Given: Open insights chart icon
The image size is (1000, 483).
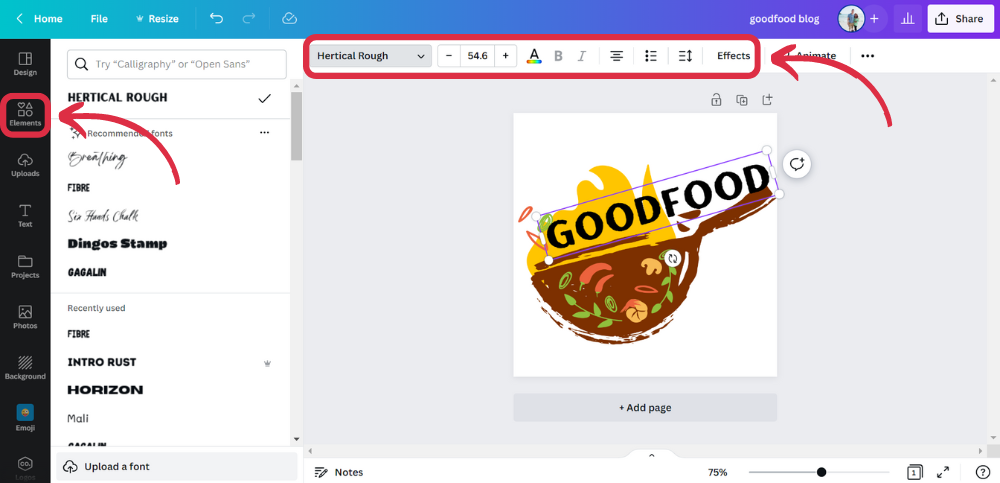Looking at the screenshot, I should (x=908, y=19).
